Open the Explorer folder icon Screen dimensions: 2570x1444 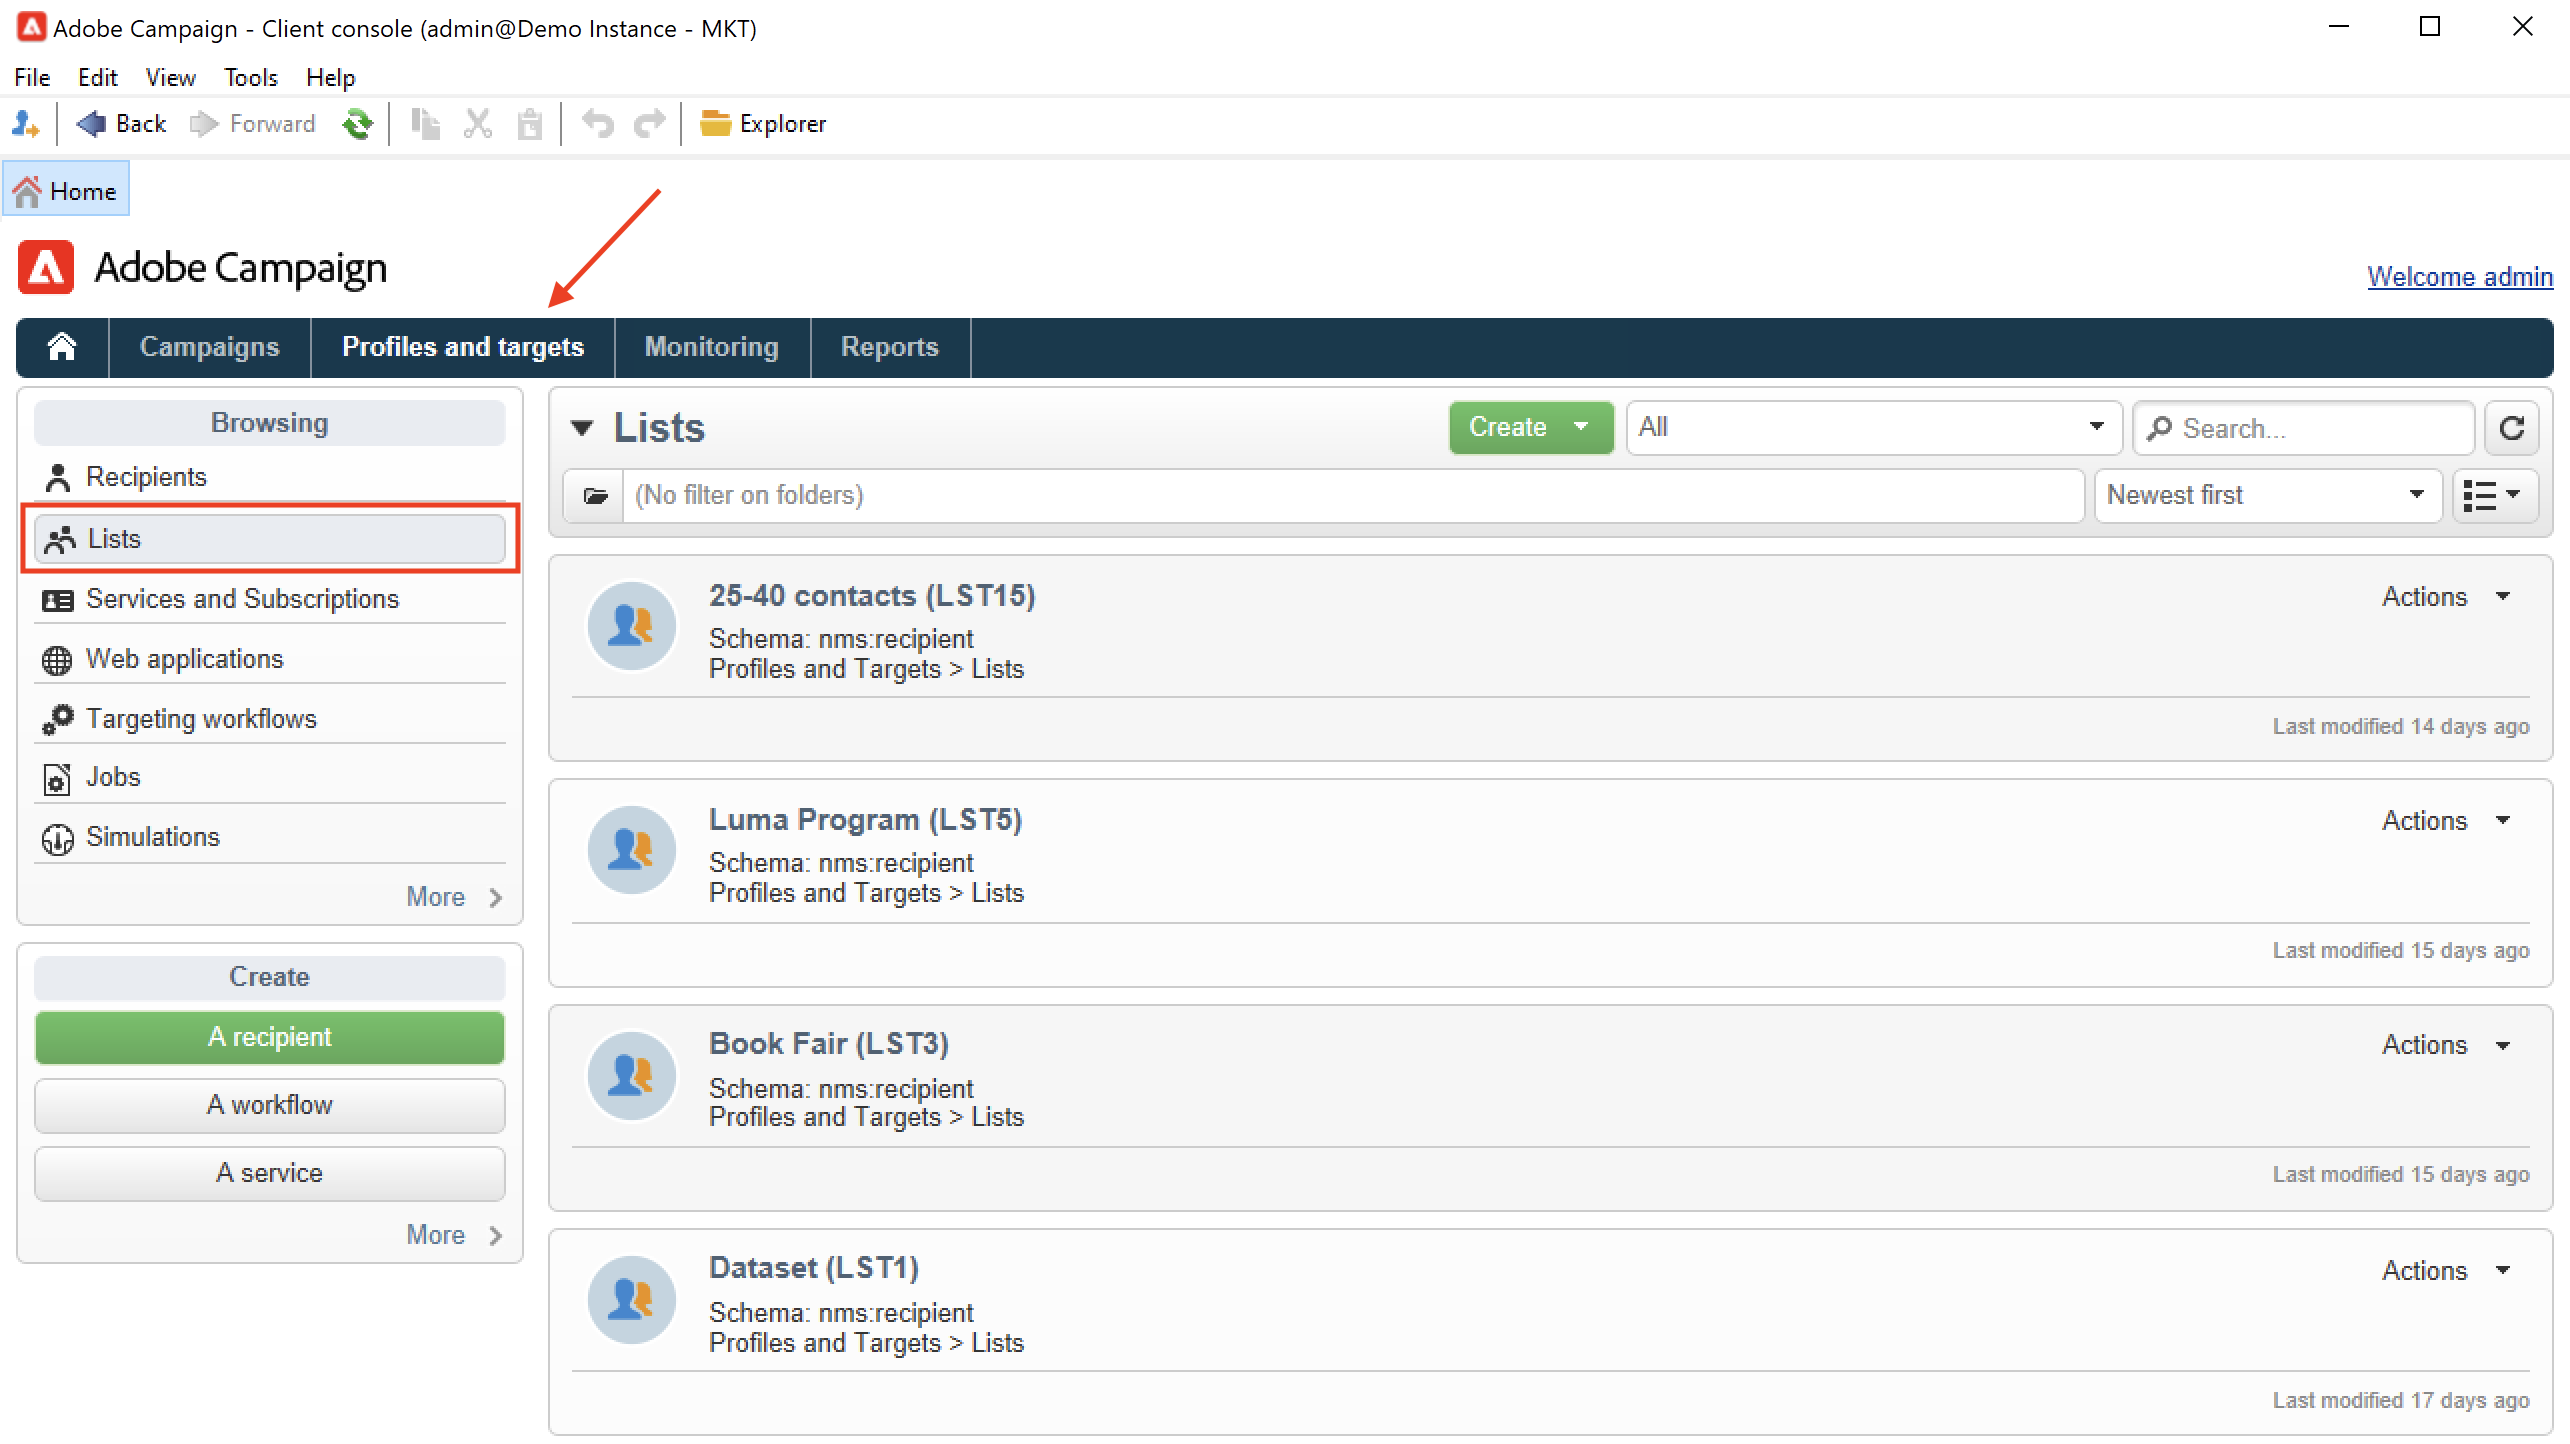pos(714,124)
